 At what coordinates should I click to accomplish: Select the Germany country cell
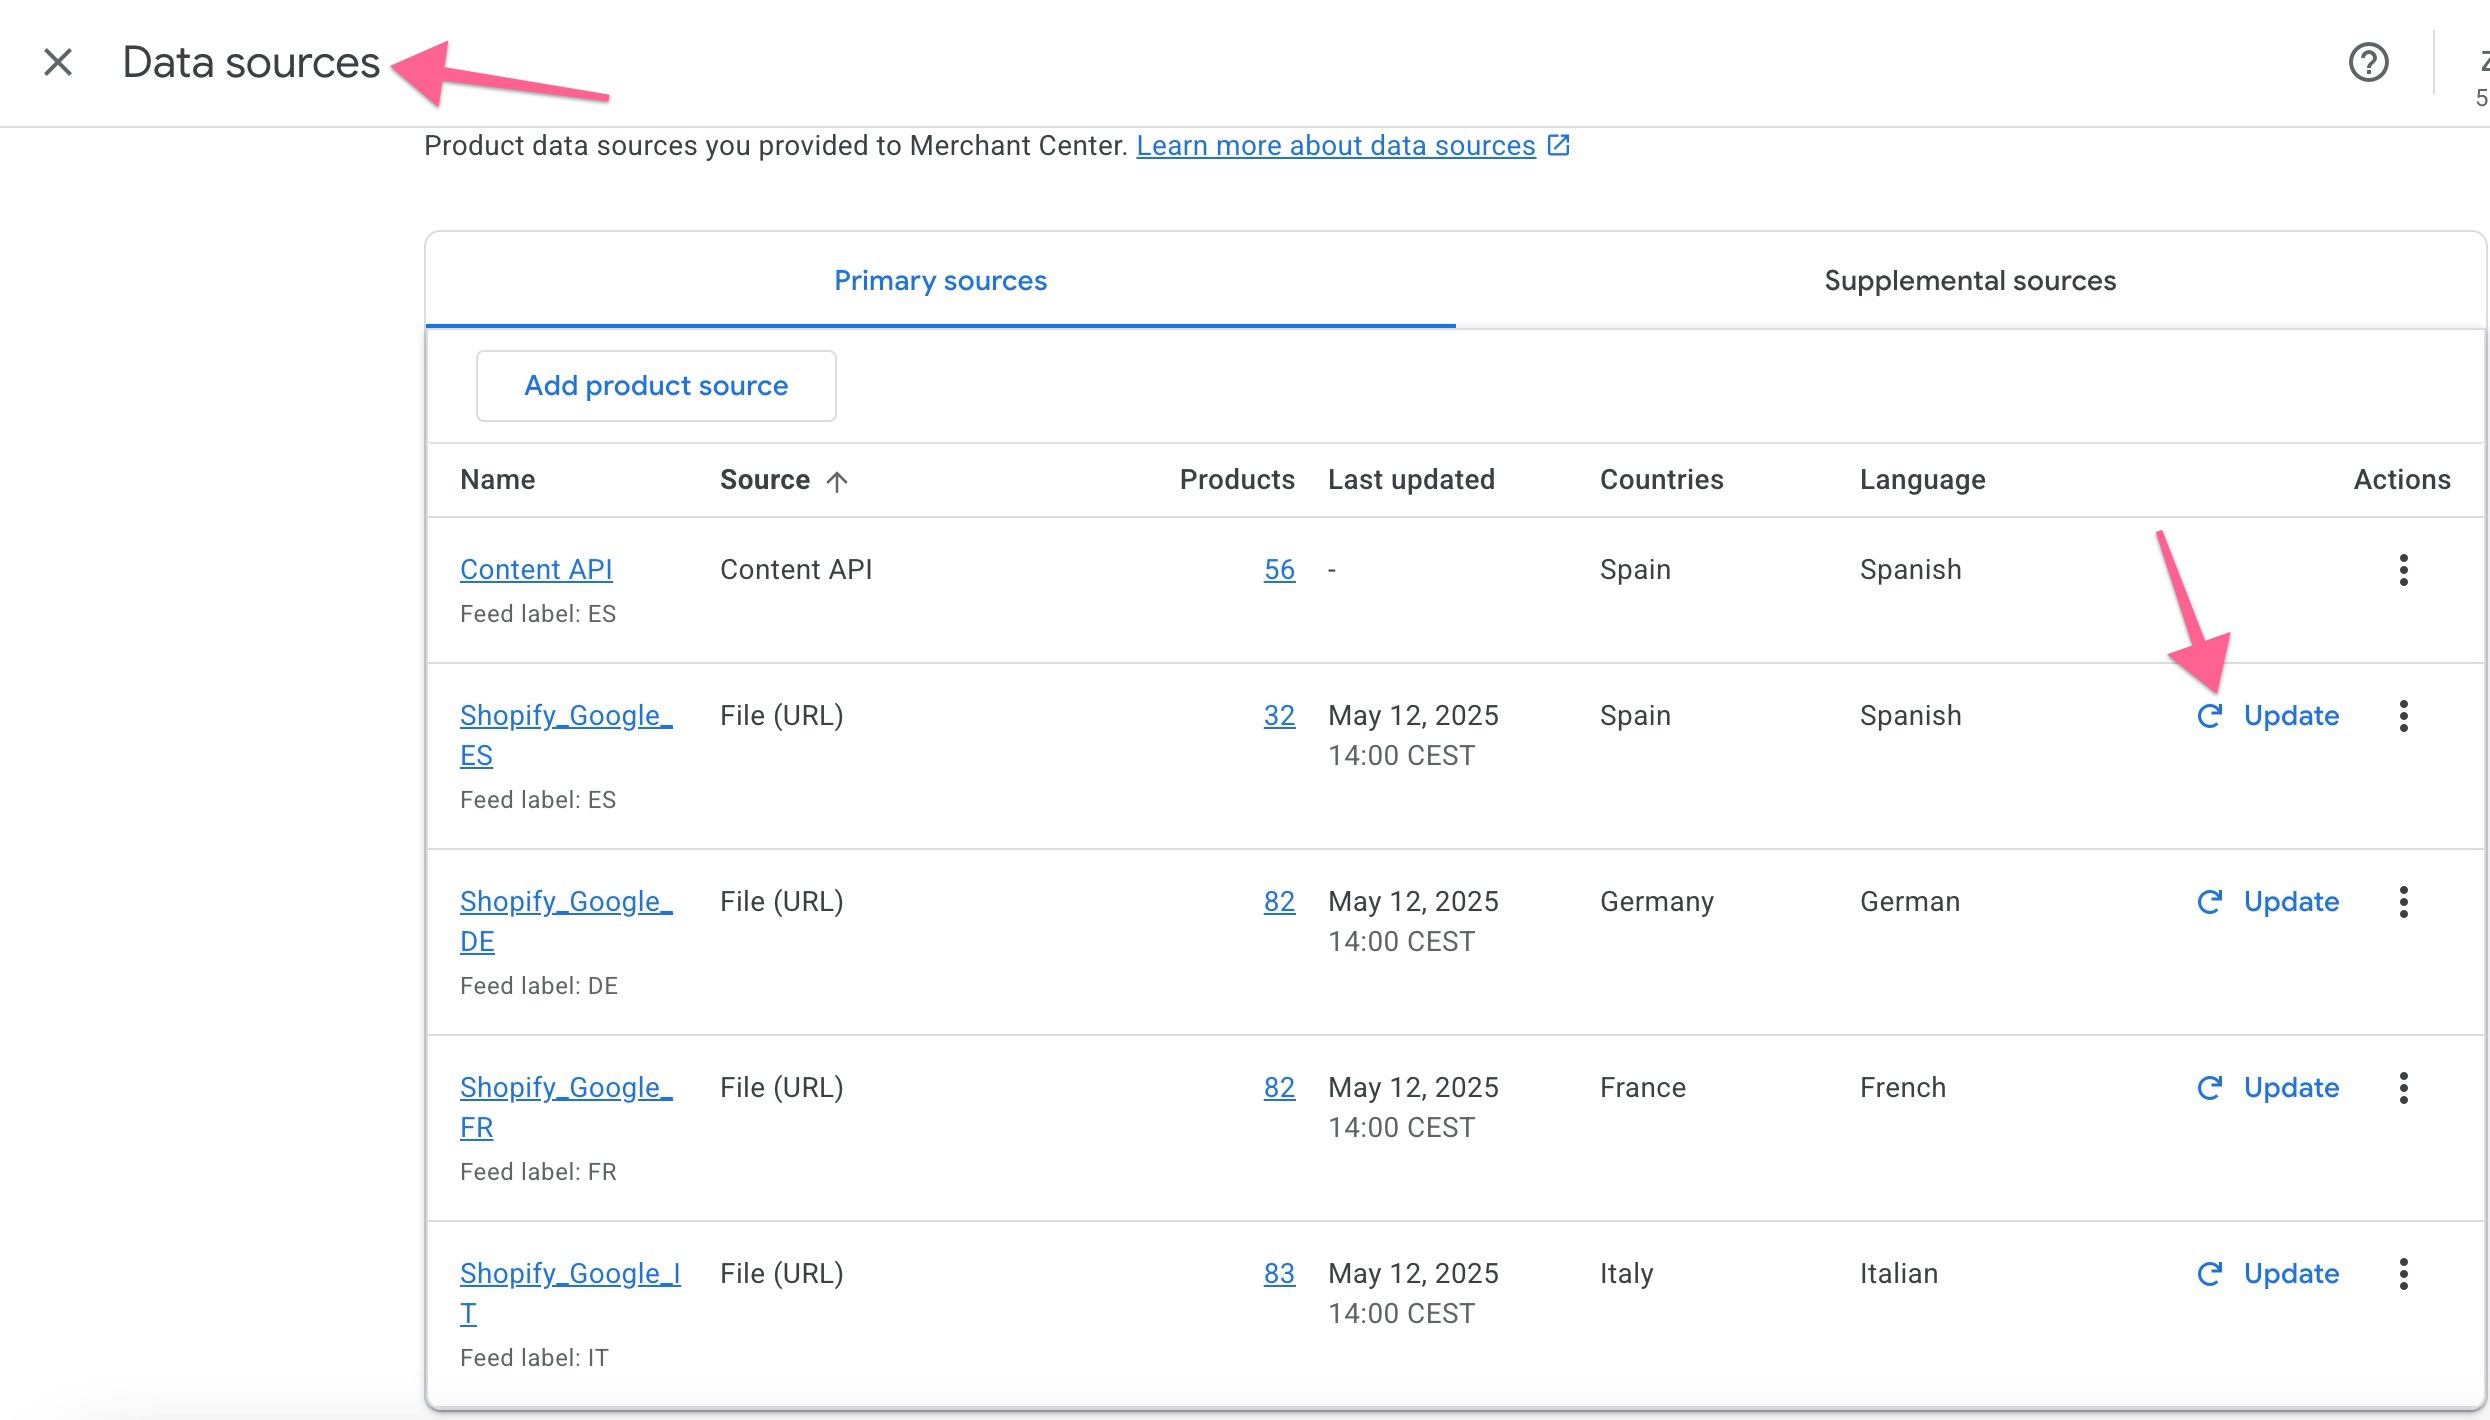(1657, 902)
